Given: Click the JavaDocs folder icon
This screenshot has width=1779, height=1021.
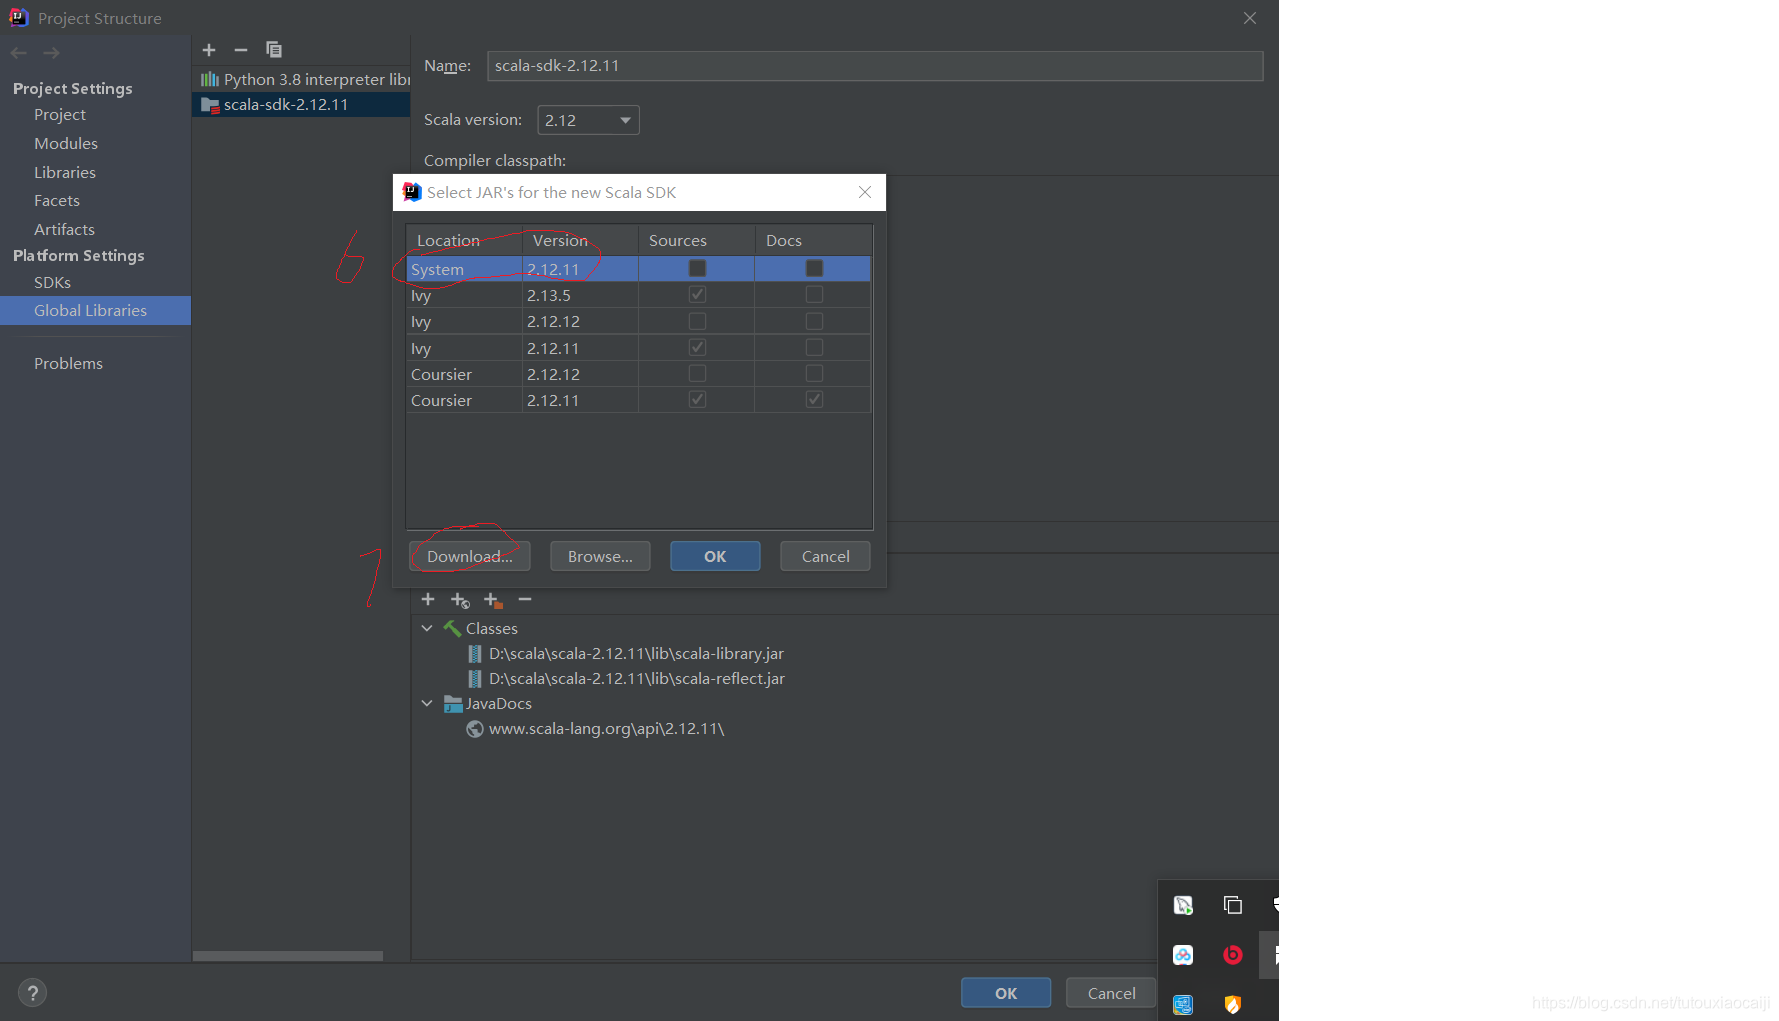Looking at the screenshot, I should click(453, 703).
